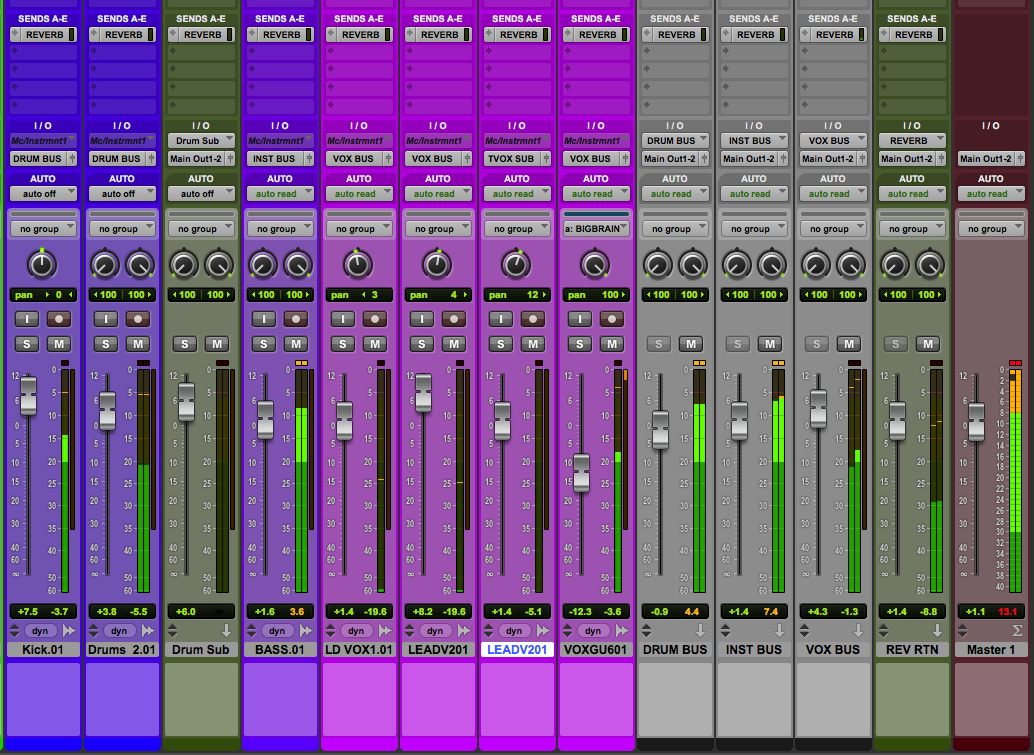Click the pan knob on VOXGU601
Screen dimensions: 1034x755
(x=594, y=264)
